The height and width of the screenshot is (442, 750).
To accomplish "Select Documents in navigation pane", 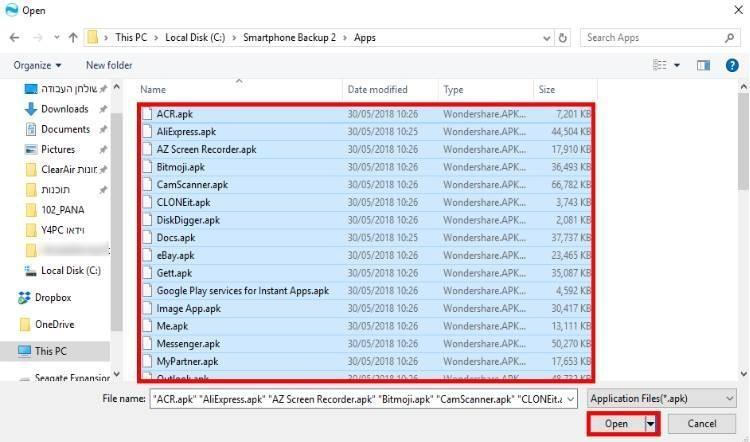I will (66, 129).
